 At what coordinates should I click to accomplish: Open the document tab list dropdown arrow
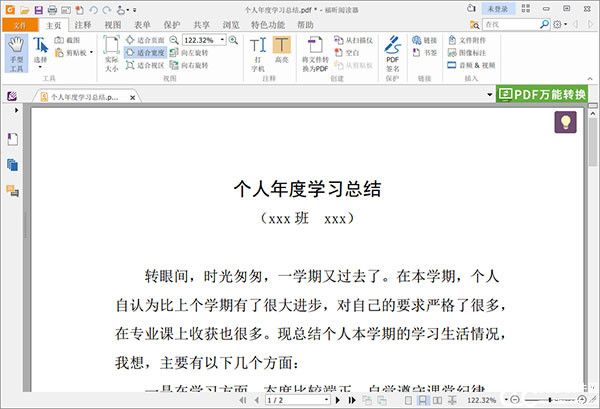click(x=489, y=95)
